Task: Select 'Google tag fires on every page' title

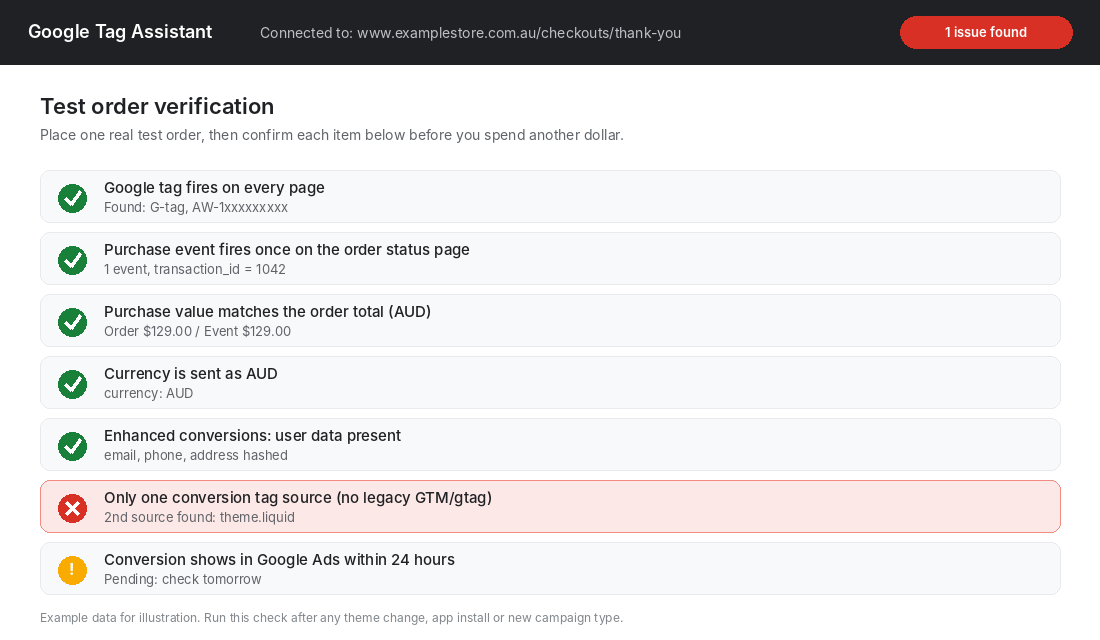Action: (x=214, y=187)
